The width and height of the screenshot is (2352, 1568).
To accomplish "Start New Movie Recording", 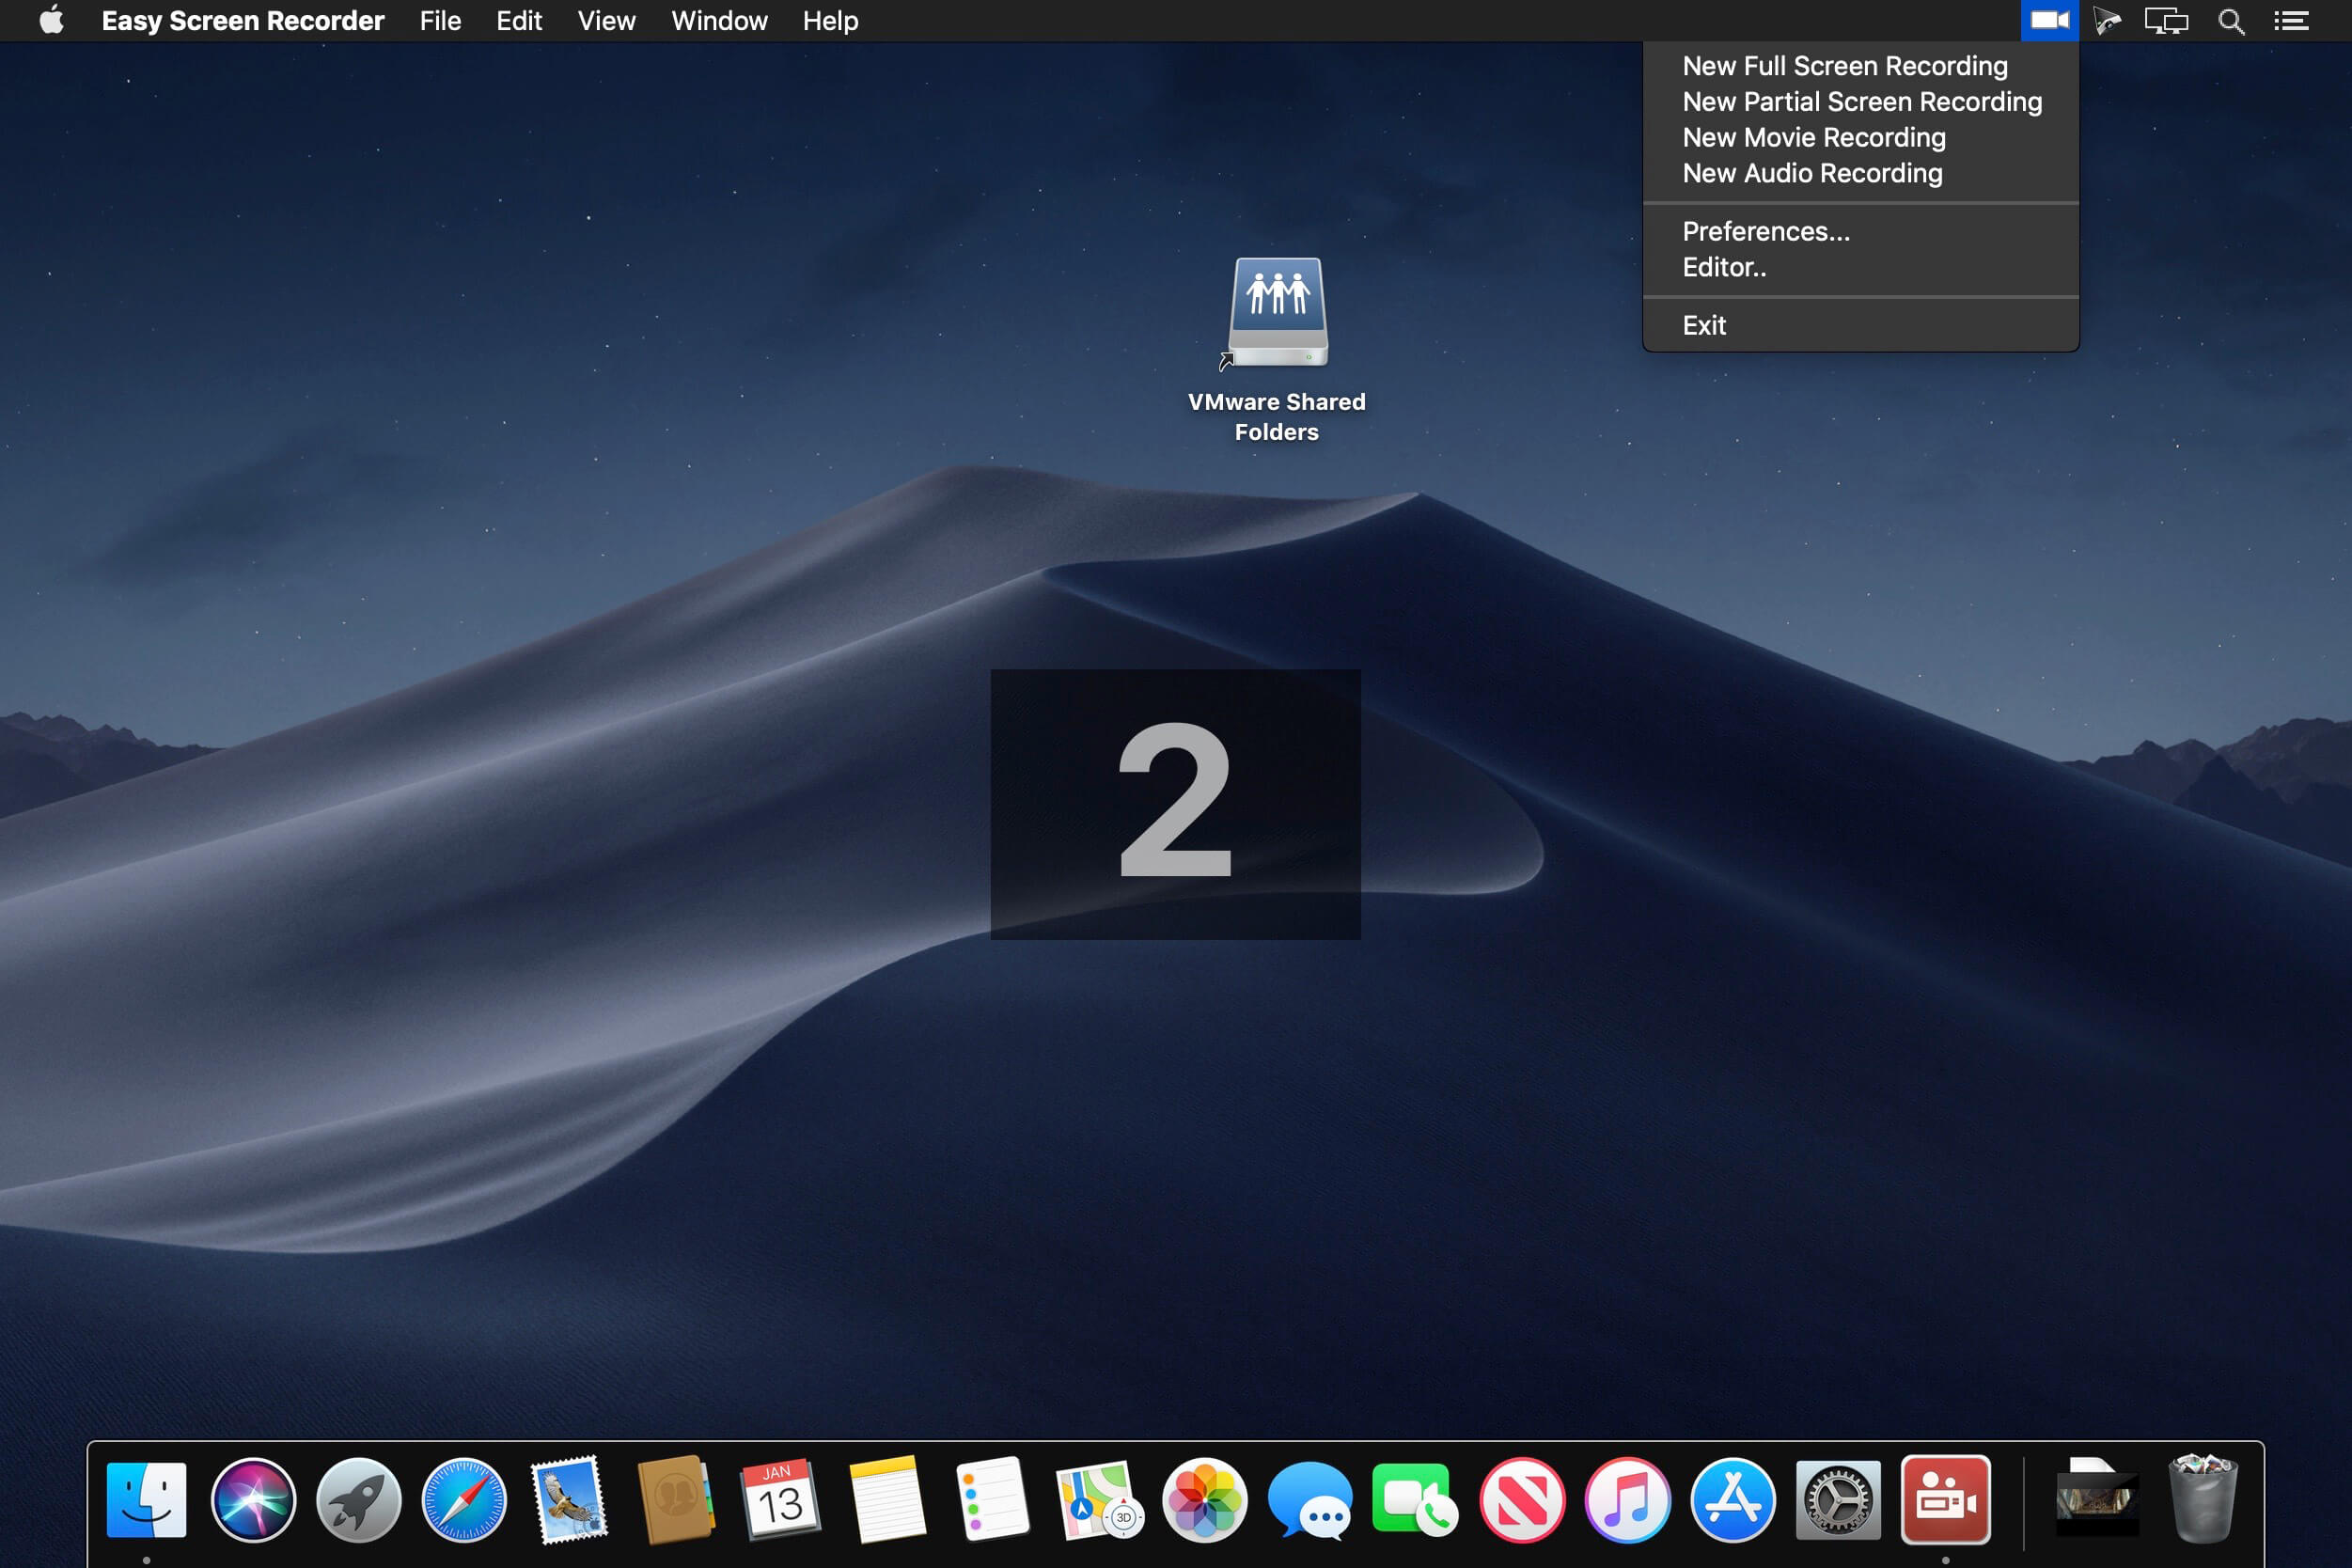I will tap(1813, 138).
